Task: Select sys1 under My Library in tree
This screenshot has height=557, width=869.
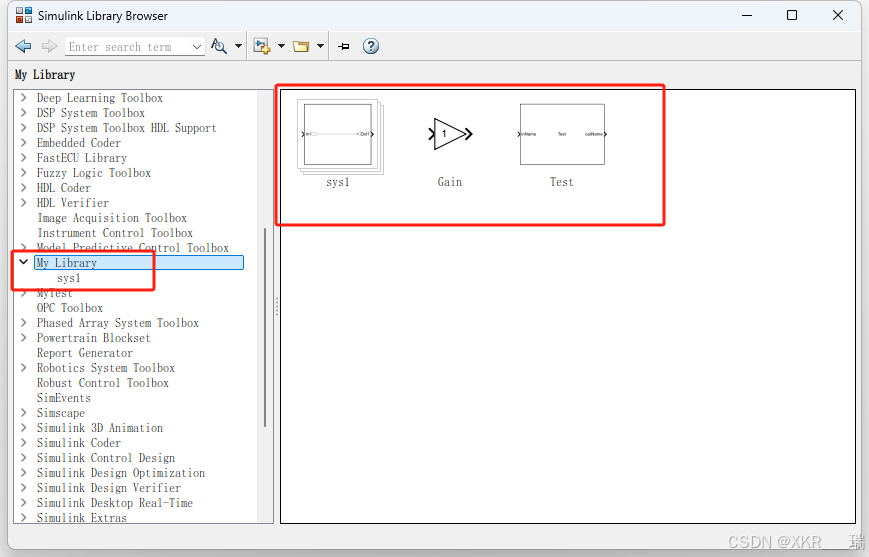Action: click(69, 278)
